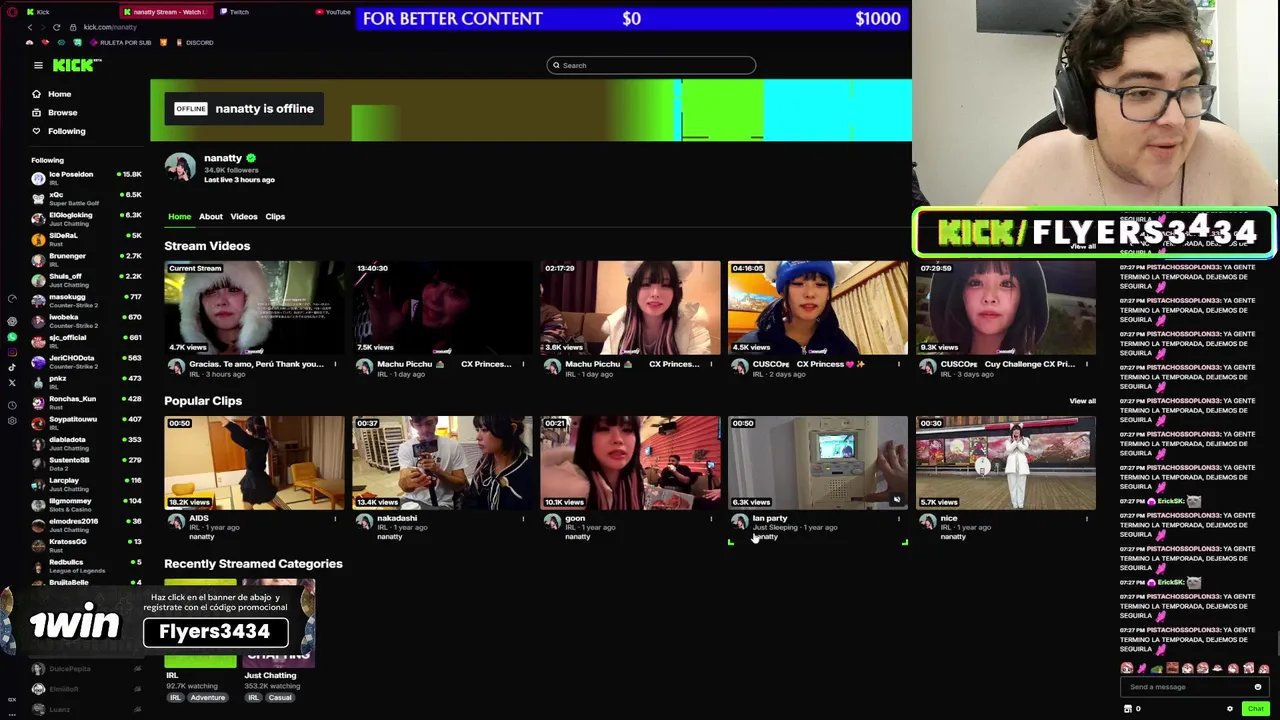Open options menu for nice clip

click(x=1087, y=519)
